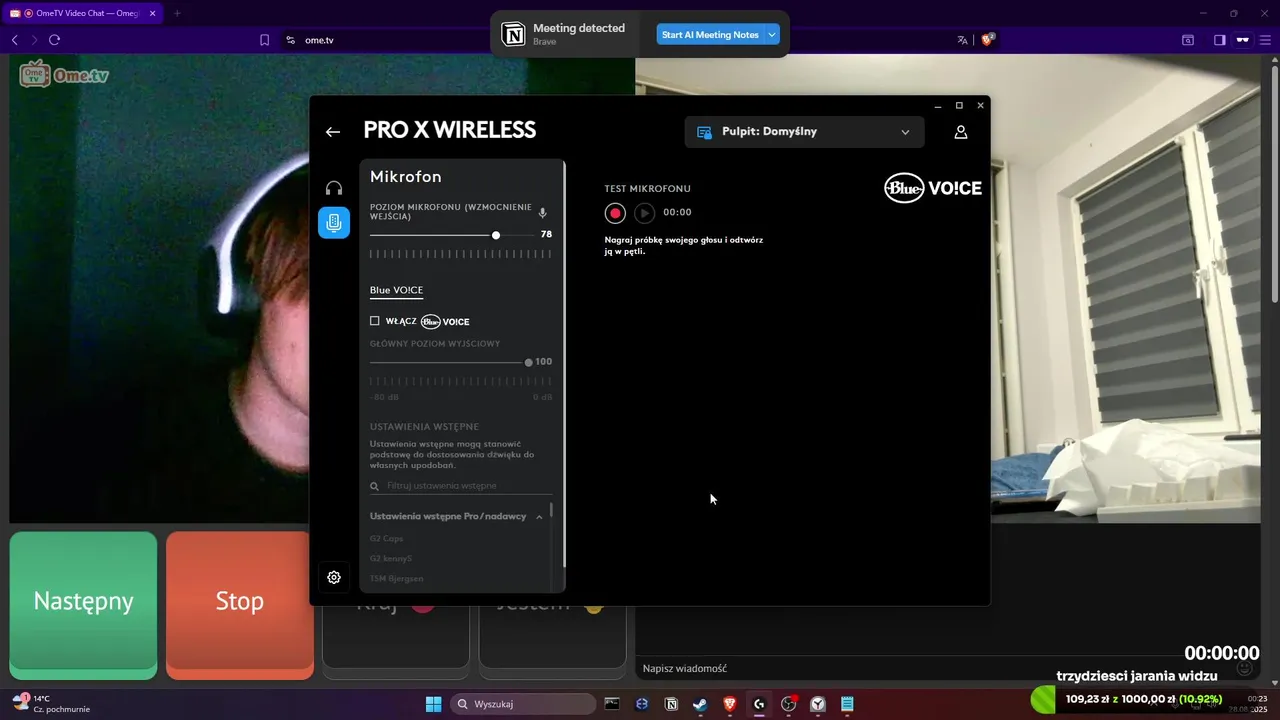Open the weather widget showing 14°C

[x=51, y=703]
